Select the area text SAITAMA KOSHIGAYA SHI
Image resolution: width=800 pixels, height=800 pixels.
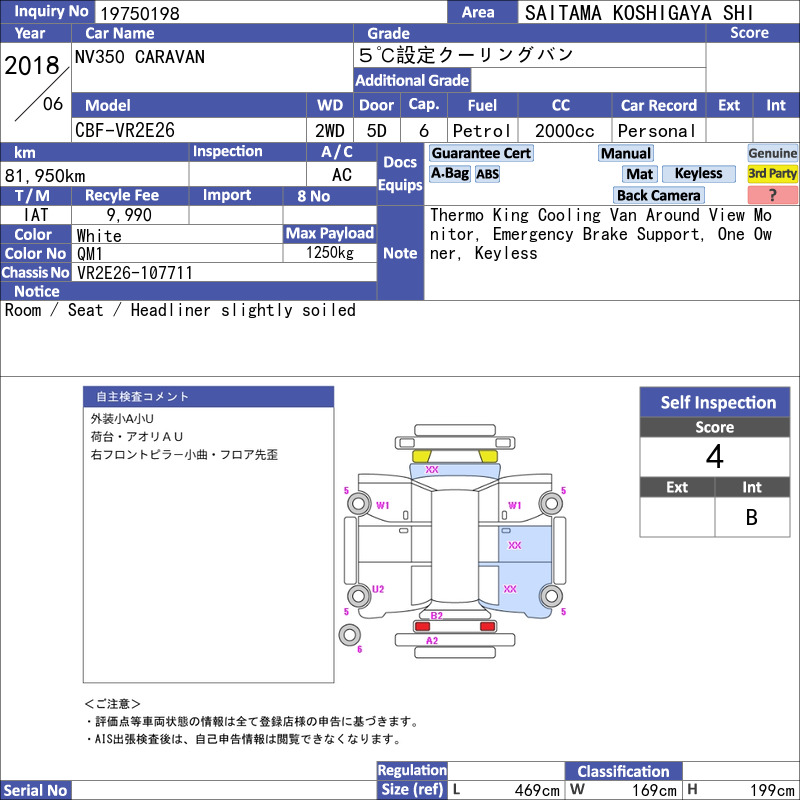[639, 13]
